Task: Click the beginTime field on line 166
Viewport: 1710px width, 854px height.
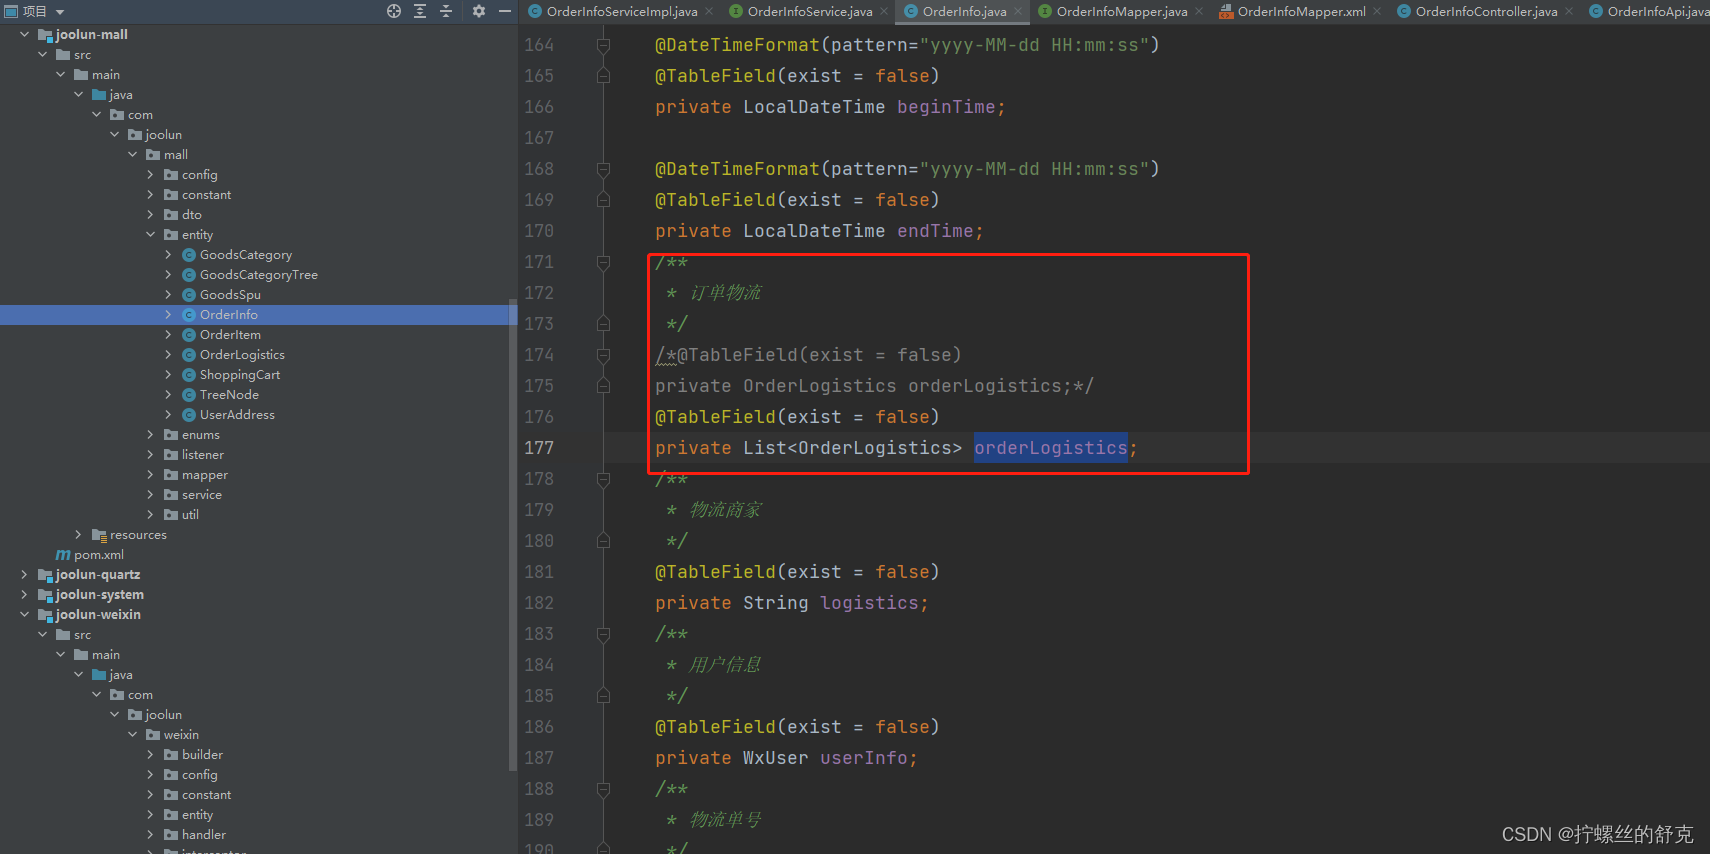Action: coord(946,107)
